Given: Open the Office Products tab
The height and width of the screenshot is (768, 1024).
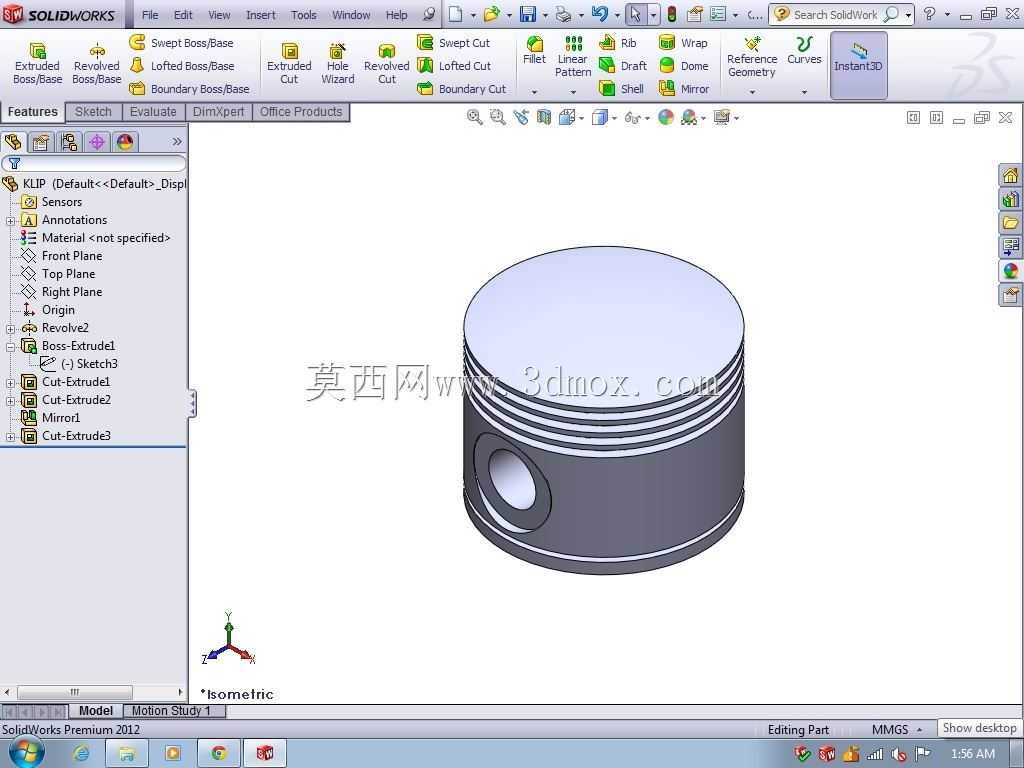Looking at the screenshot, I should [x=301, y=112].
